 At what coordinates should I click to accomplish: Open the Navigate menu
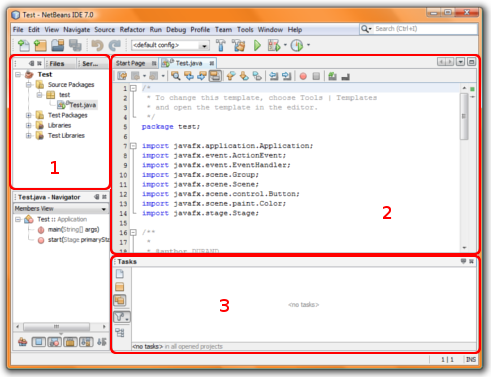point(77,30)
